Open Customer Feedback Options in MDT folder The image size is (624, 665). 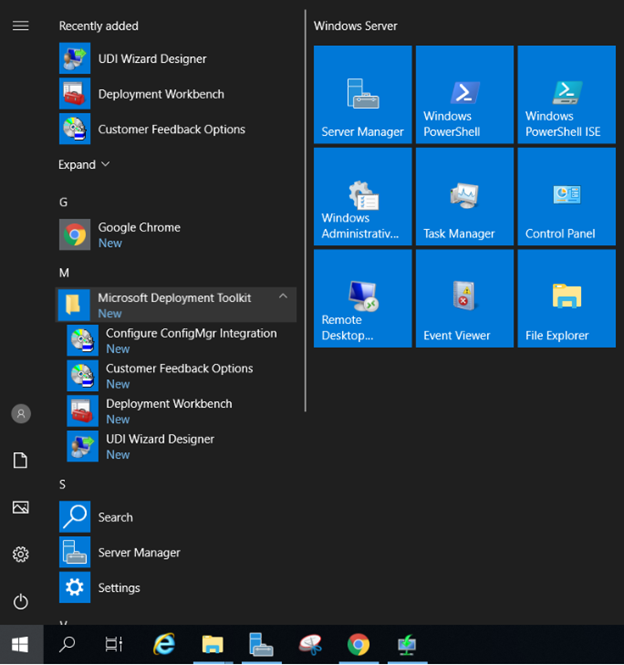182,376
